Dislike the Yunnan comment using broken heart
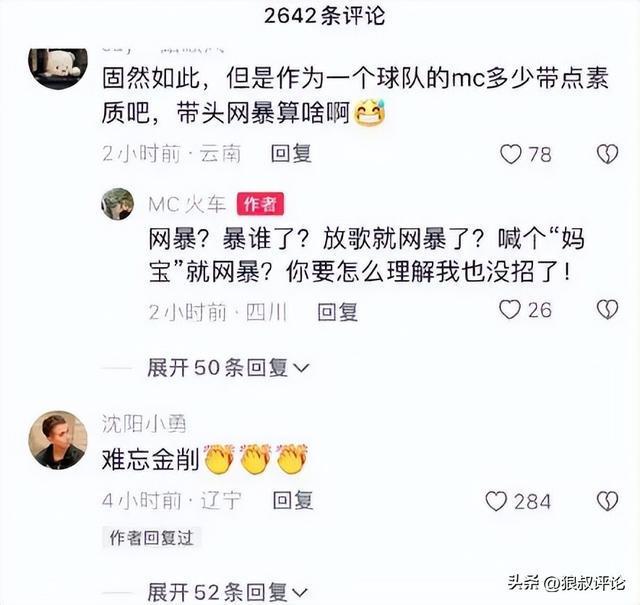This screenshot has width=640, height=605. tap(607, 154)
